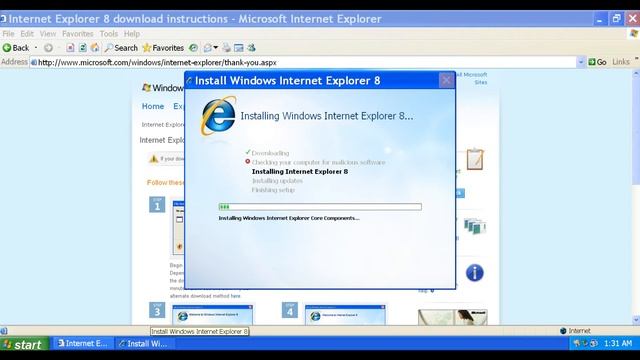Click the 1:31 AM system clock
The width and height of the screenshot is (640, 360).
tap(618, 343)
